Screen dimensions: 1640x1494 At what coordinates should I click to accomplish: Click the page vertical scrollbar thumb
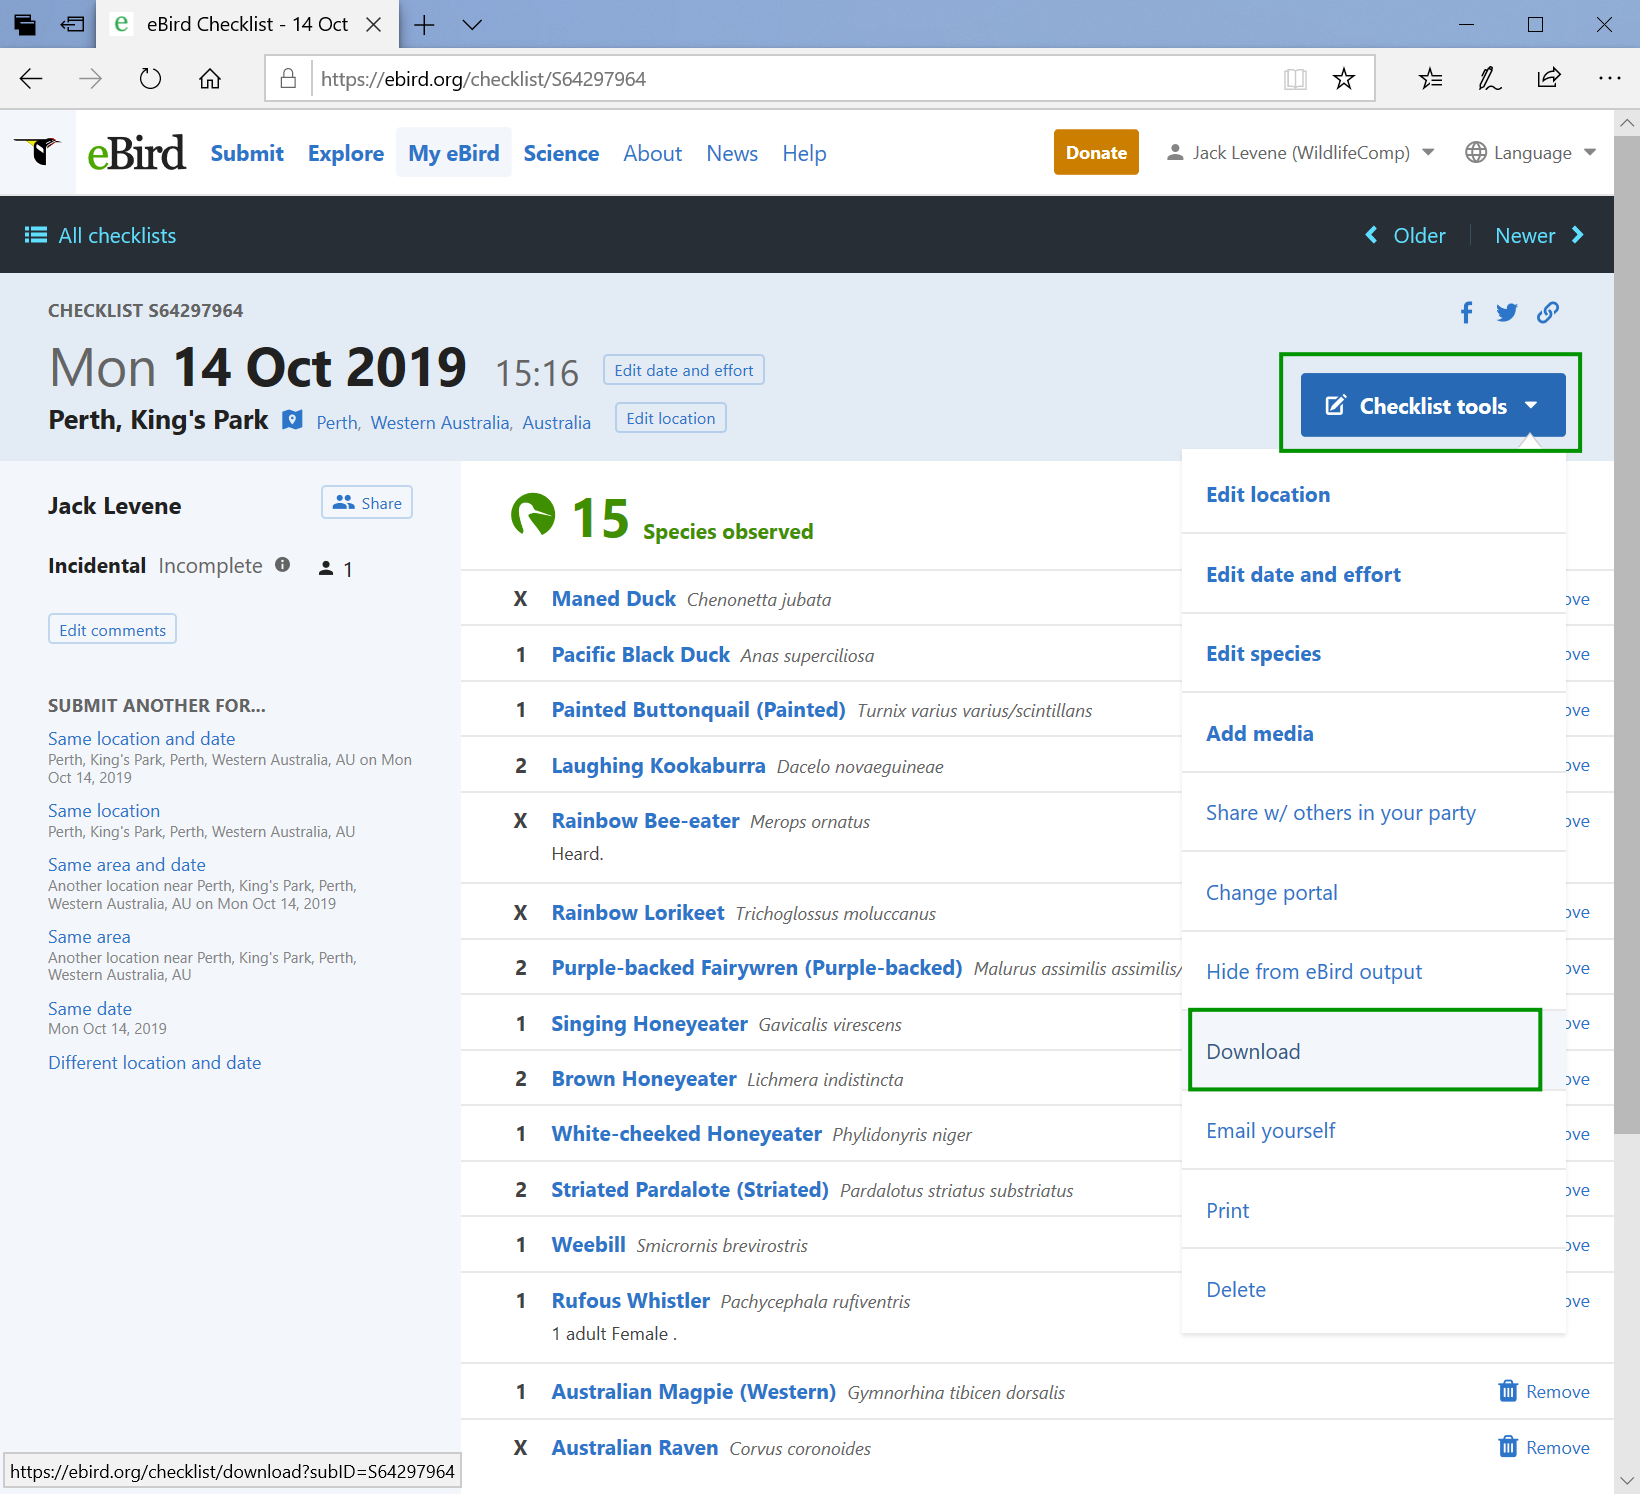pyautogui.click(x=1627, y=635)
